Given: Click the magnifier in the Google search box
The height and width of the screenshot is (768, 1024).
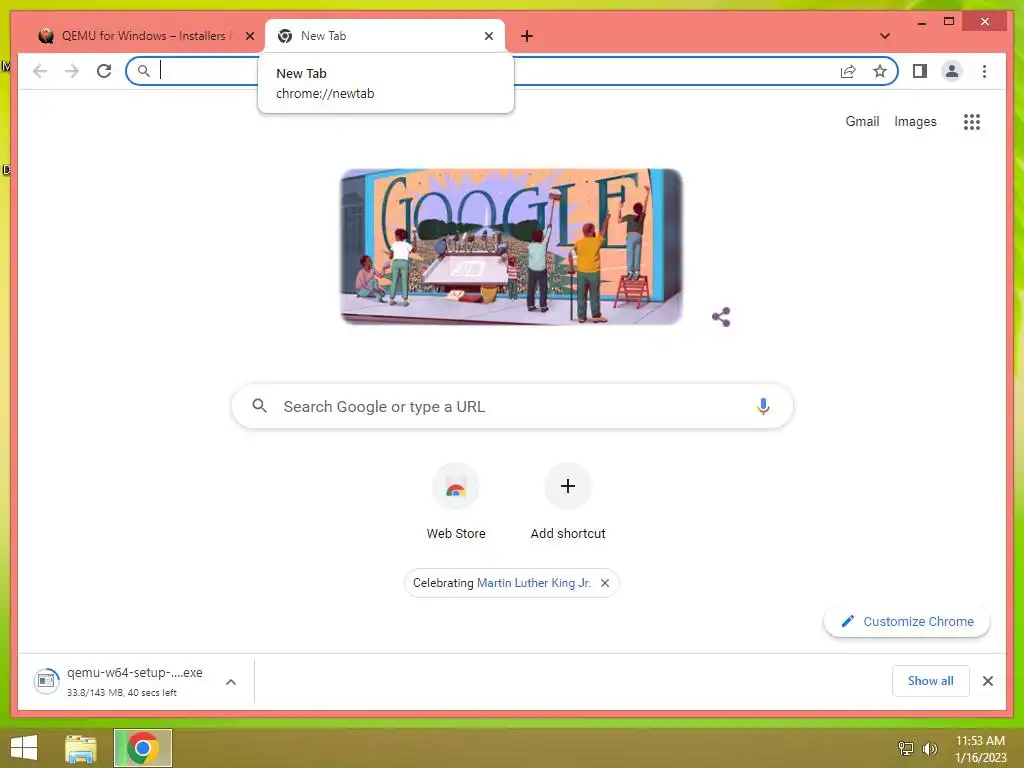Looking at the screenshot, I should click(259, 406).
